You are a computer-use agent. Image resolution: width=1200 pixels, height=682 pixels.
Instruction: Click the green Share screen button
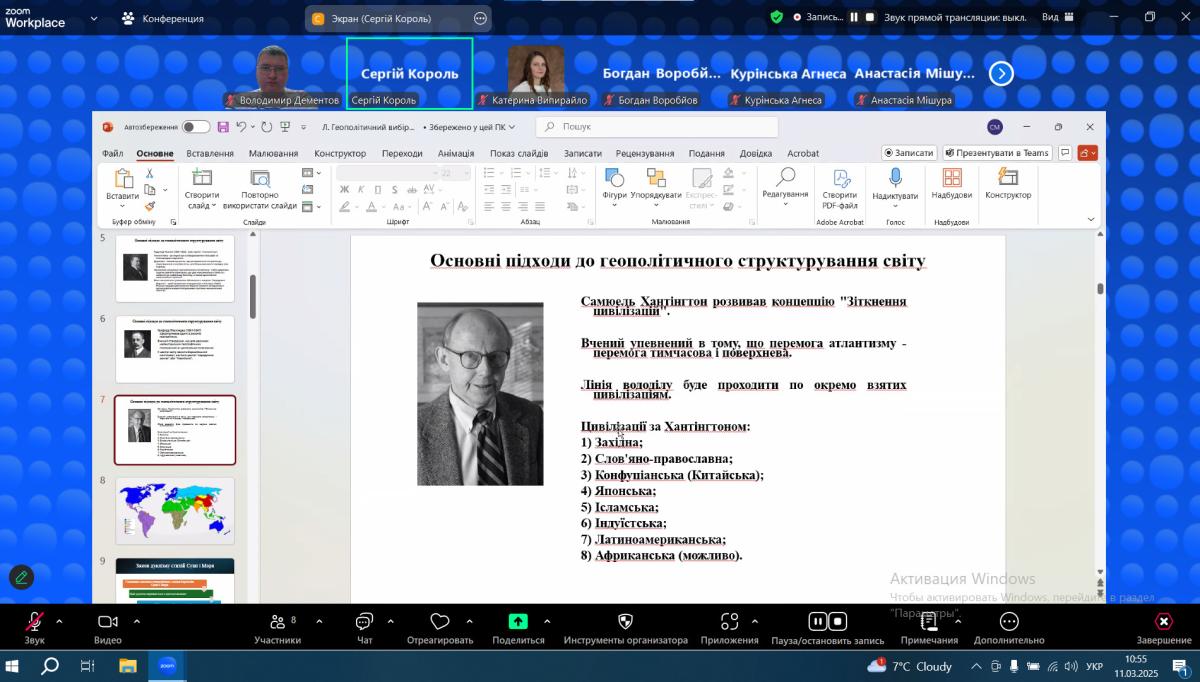tap(518, 622)
